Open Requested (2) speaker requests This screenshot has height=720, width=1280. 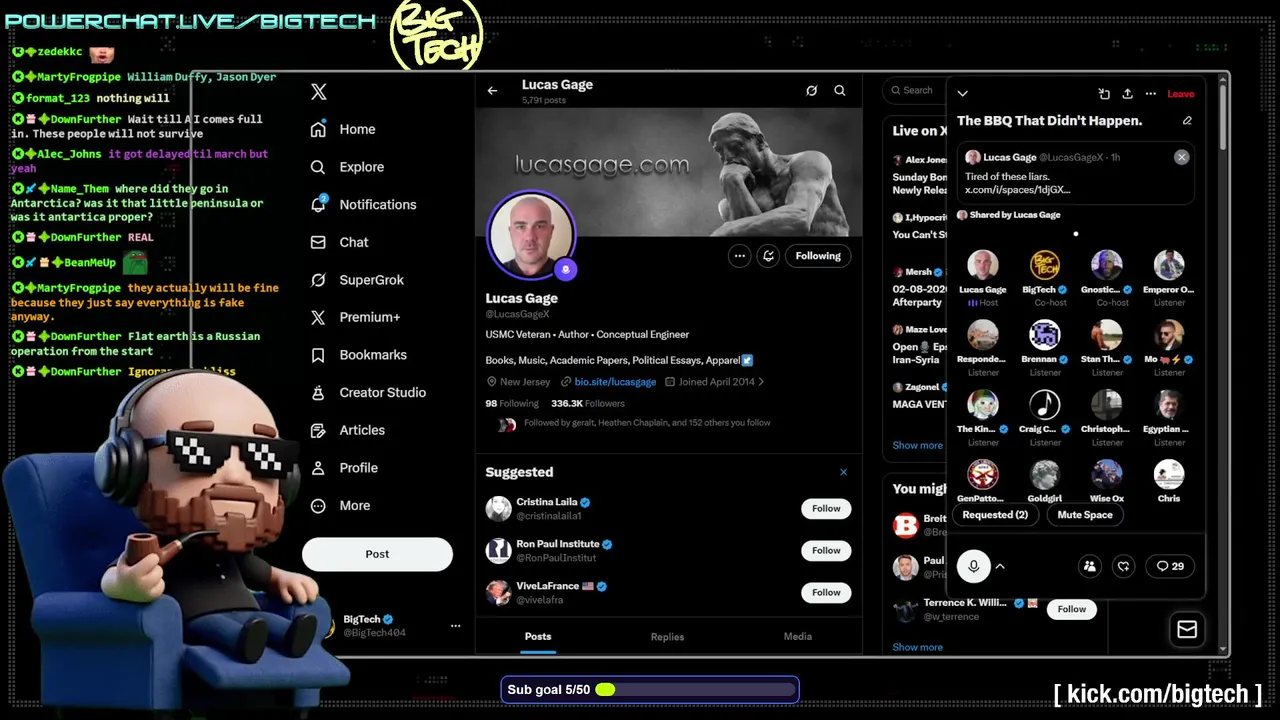995,515
